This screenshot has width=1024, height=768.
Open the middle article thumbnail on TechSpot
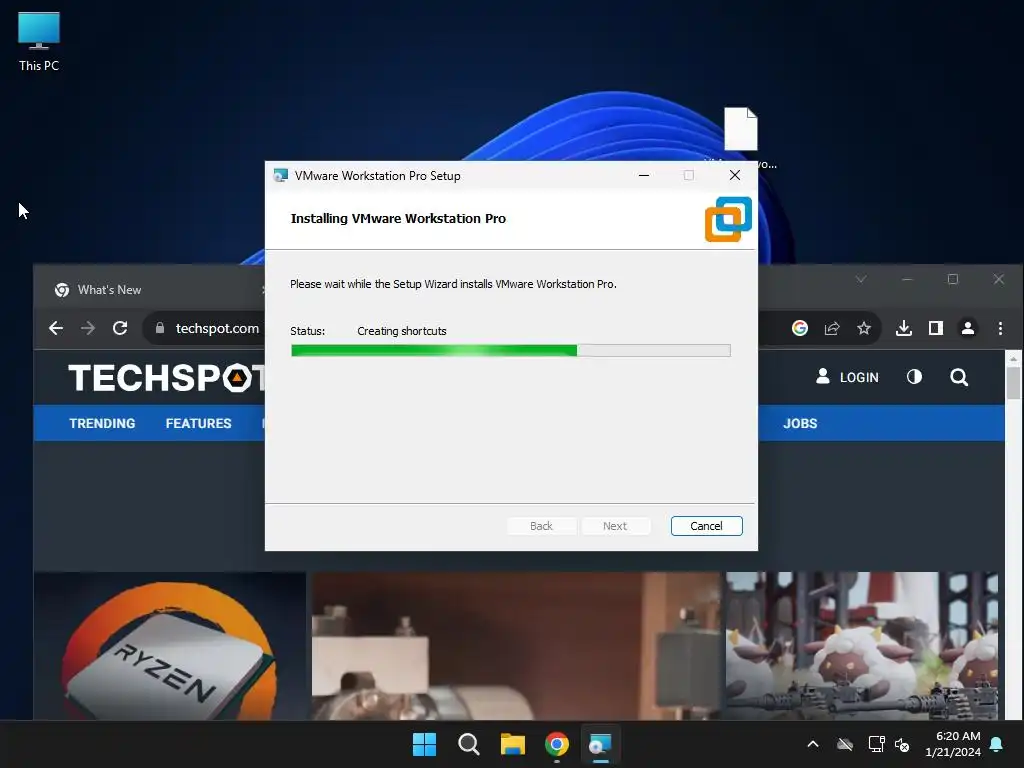coord(516,646)
